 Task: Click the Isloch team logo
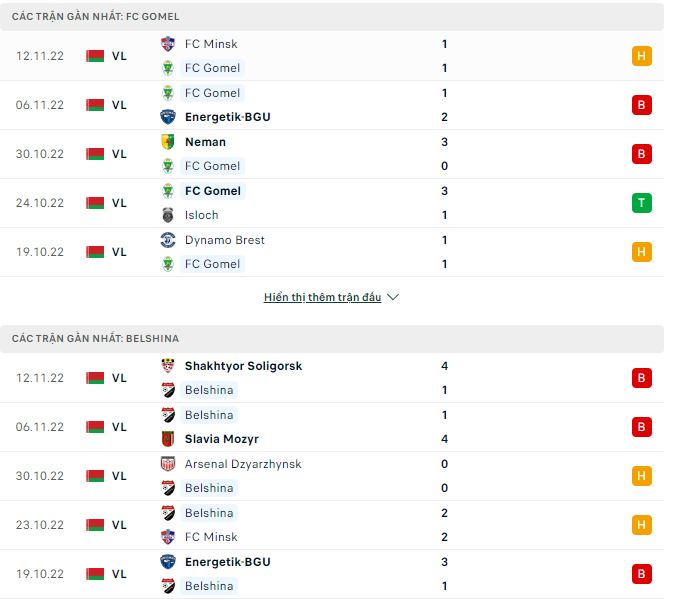(x=168, y=215)
